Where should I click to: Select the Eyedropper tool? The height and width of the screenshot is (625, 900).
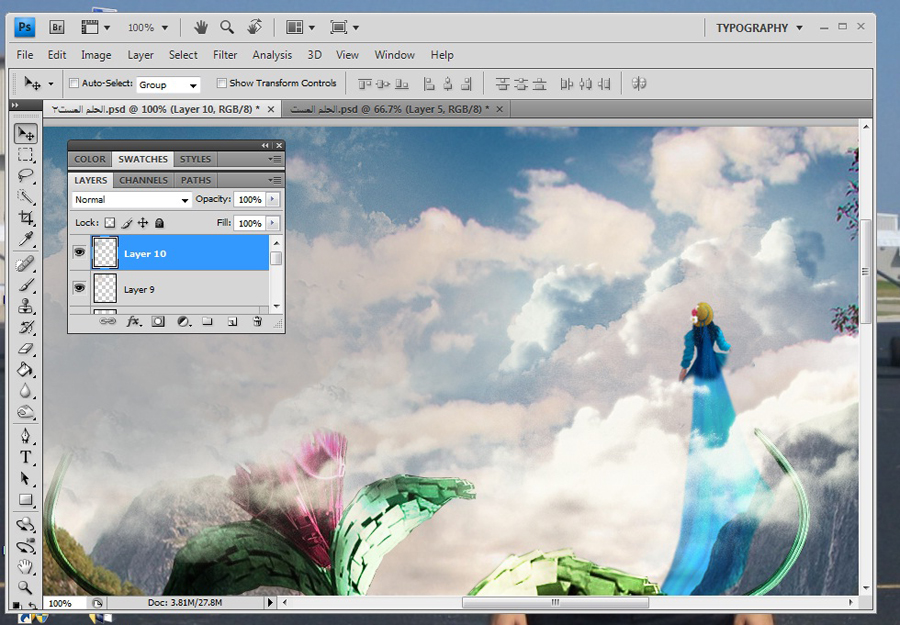coord(25,239)
